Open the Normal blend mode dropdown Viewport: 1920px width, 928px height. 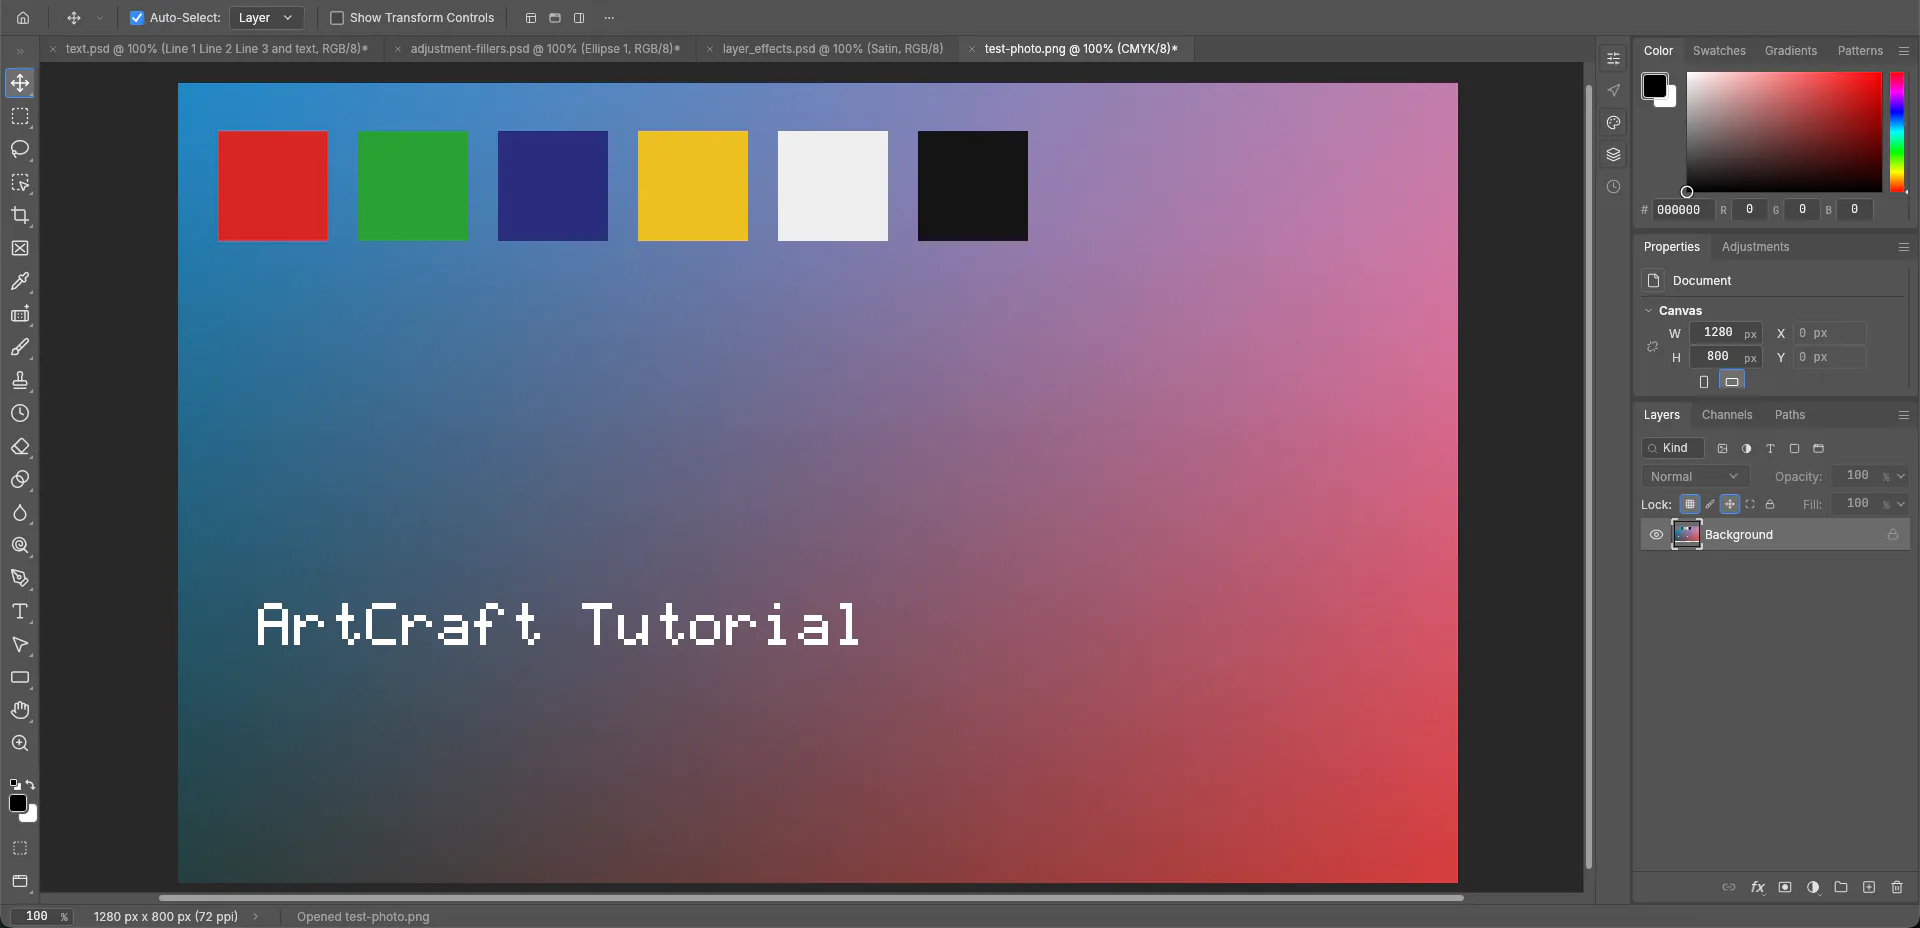1695,477
